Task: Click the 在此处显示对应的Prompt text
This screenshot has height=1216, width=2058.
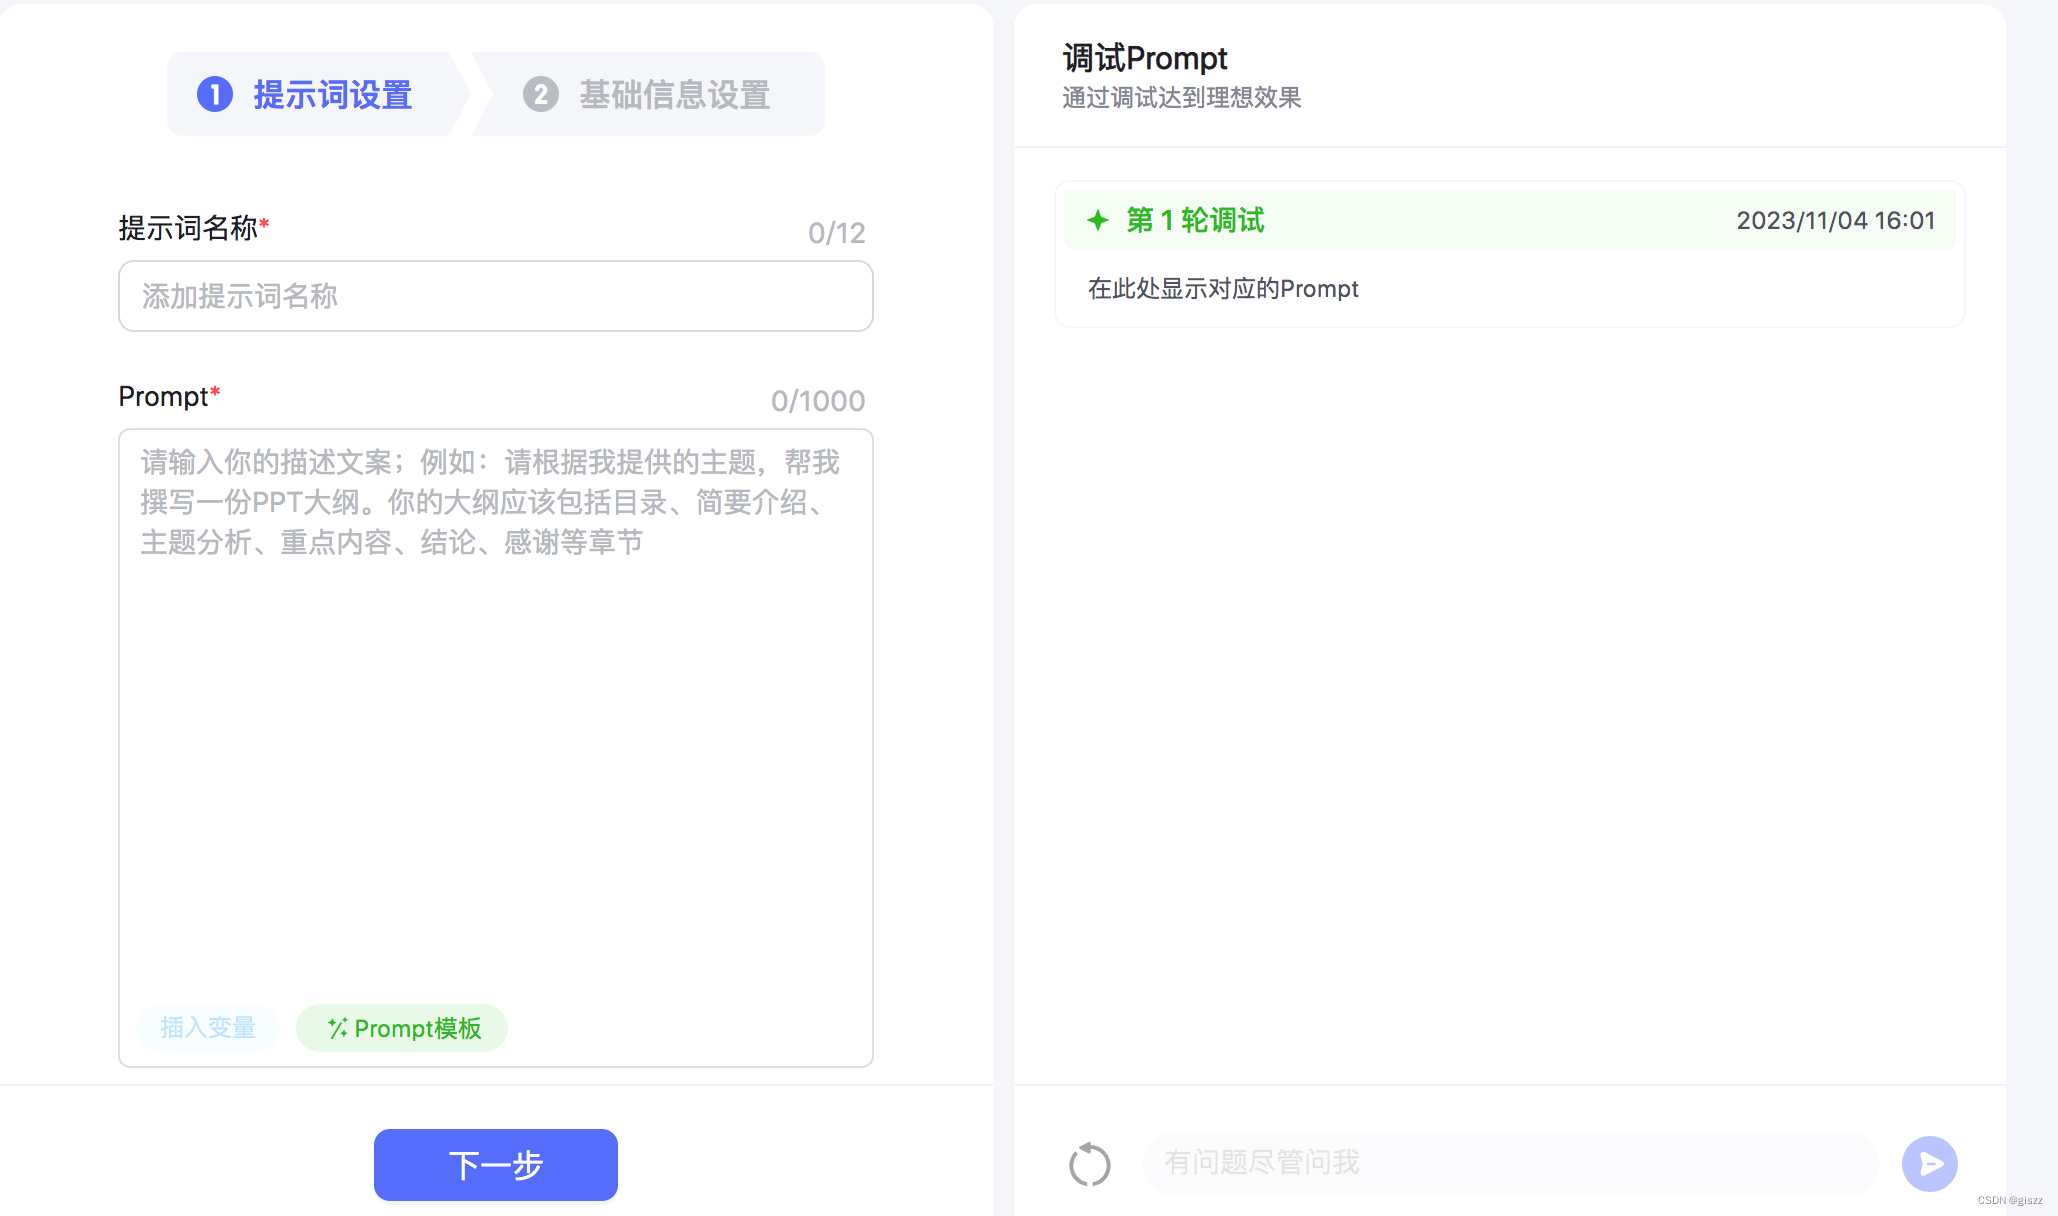Action: (x=1223, y=289)
